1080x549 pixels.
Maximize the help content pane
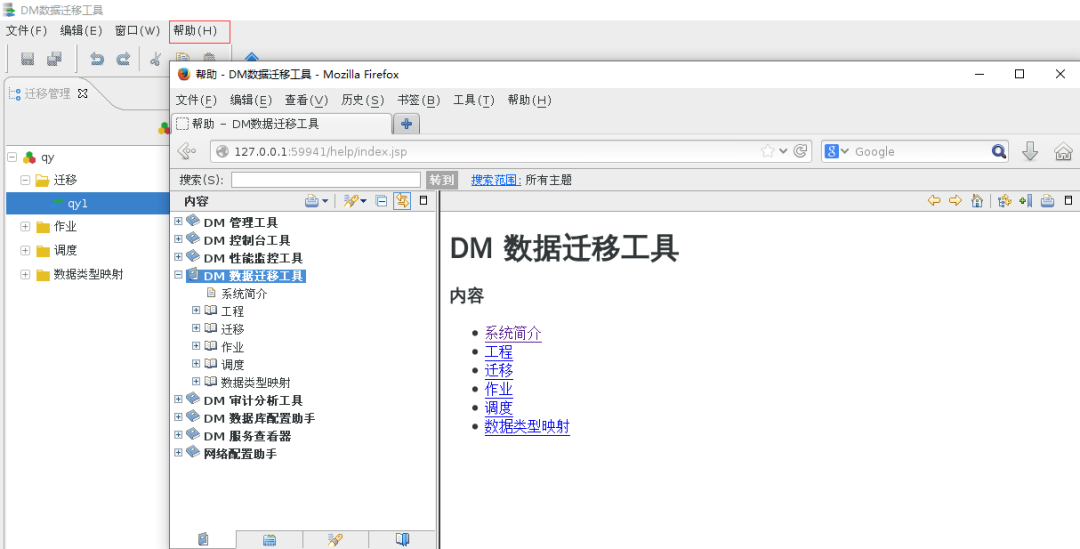(1068, 200)
